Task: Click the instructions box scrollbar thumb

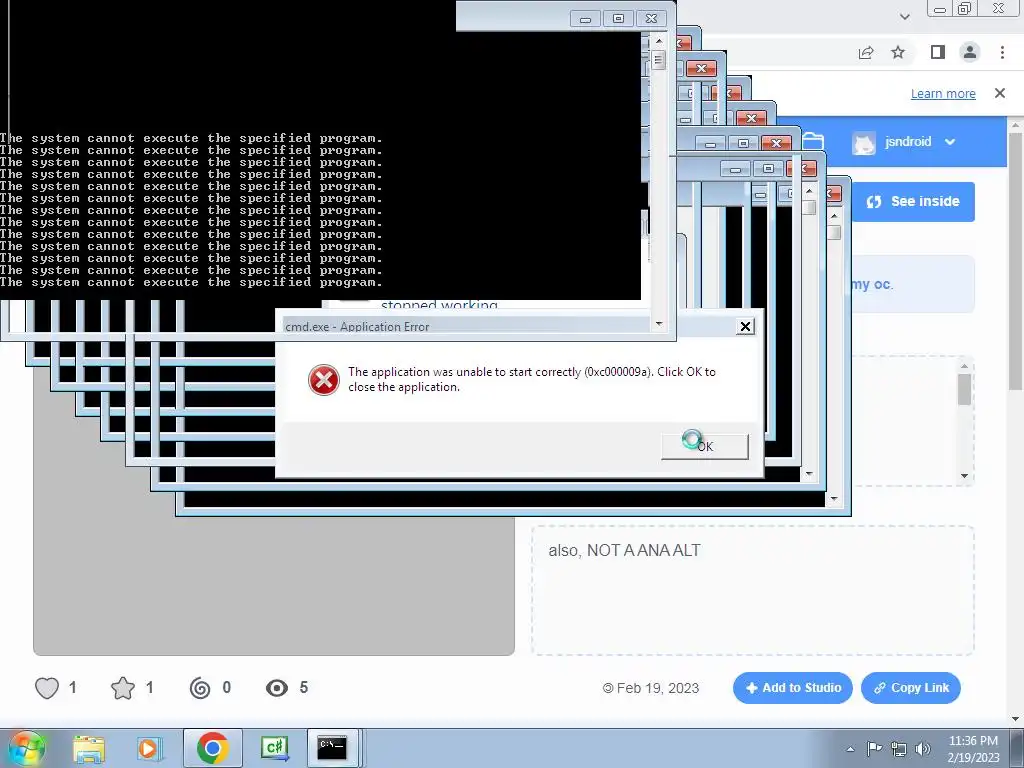Action: pyautogui.click(x=964, y=389)
